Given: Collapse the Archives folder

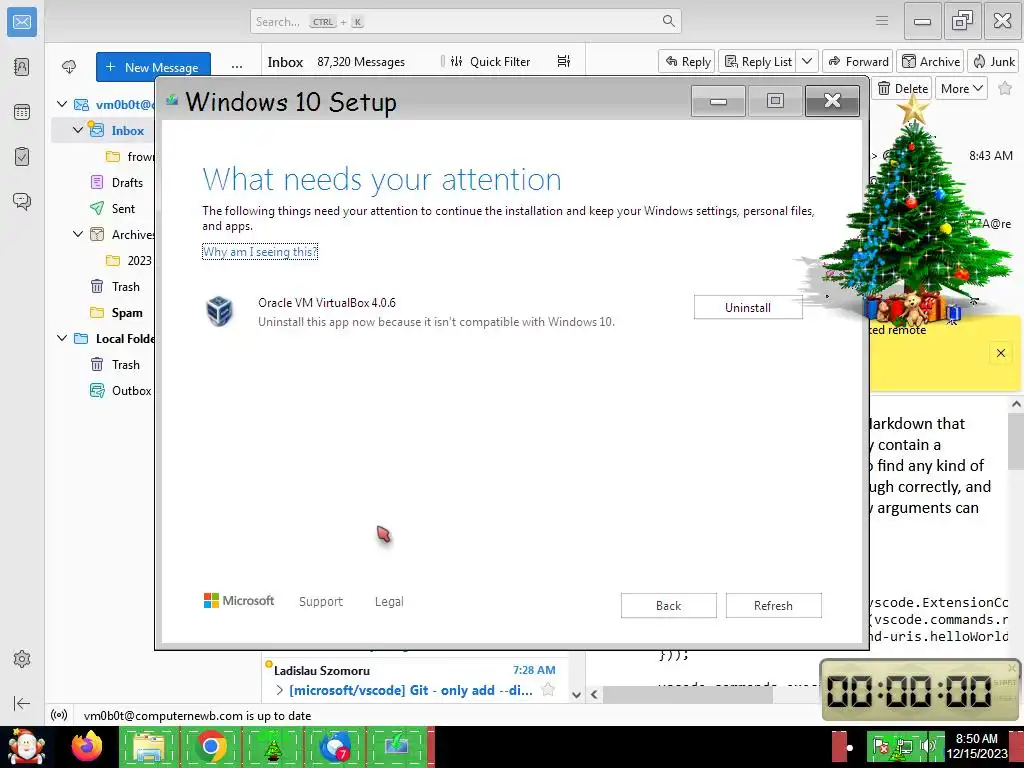Looking at the screenshot, I should (x=78, y=234).
